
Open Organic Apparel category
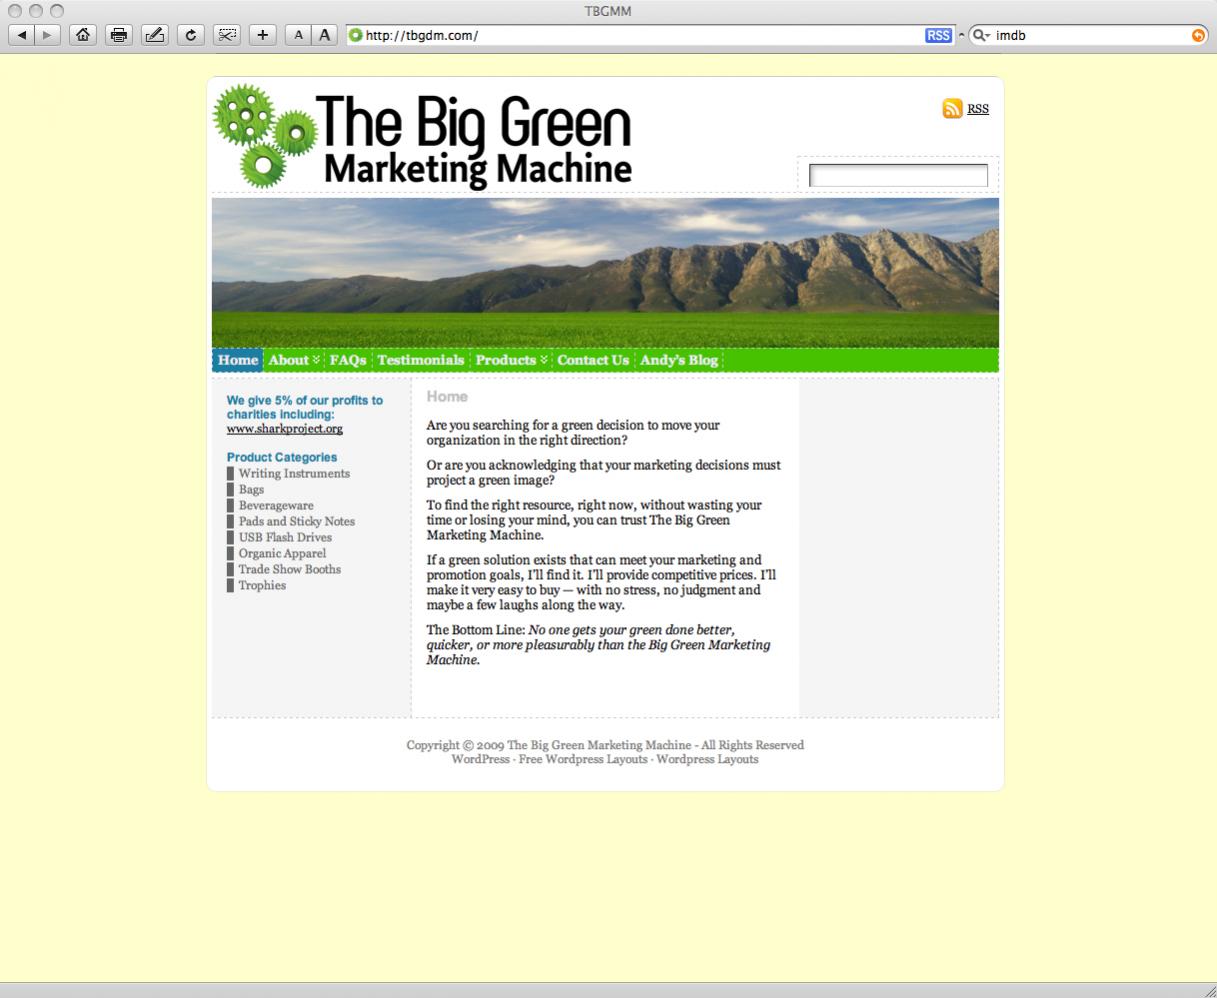(282, 554)
